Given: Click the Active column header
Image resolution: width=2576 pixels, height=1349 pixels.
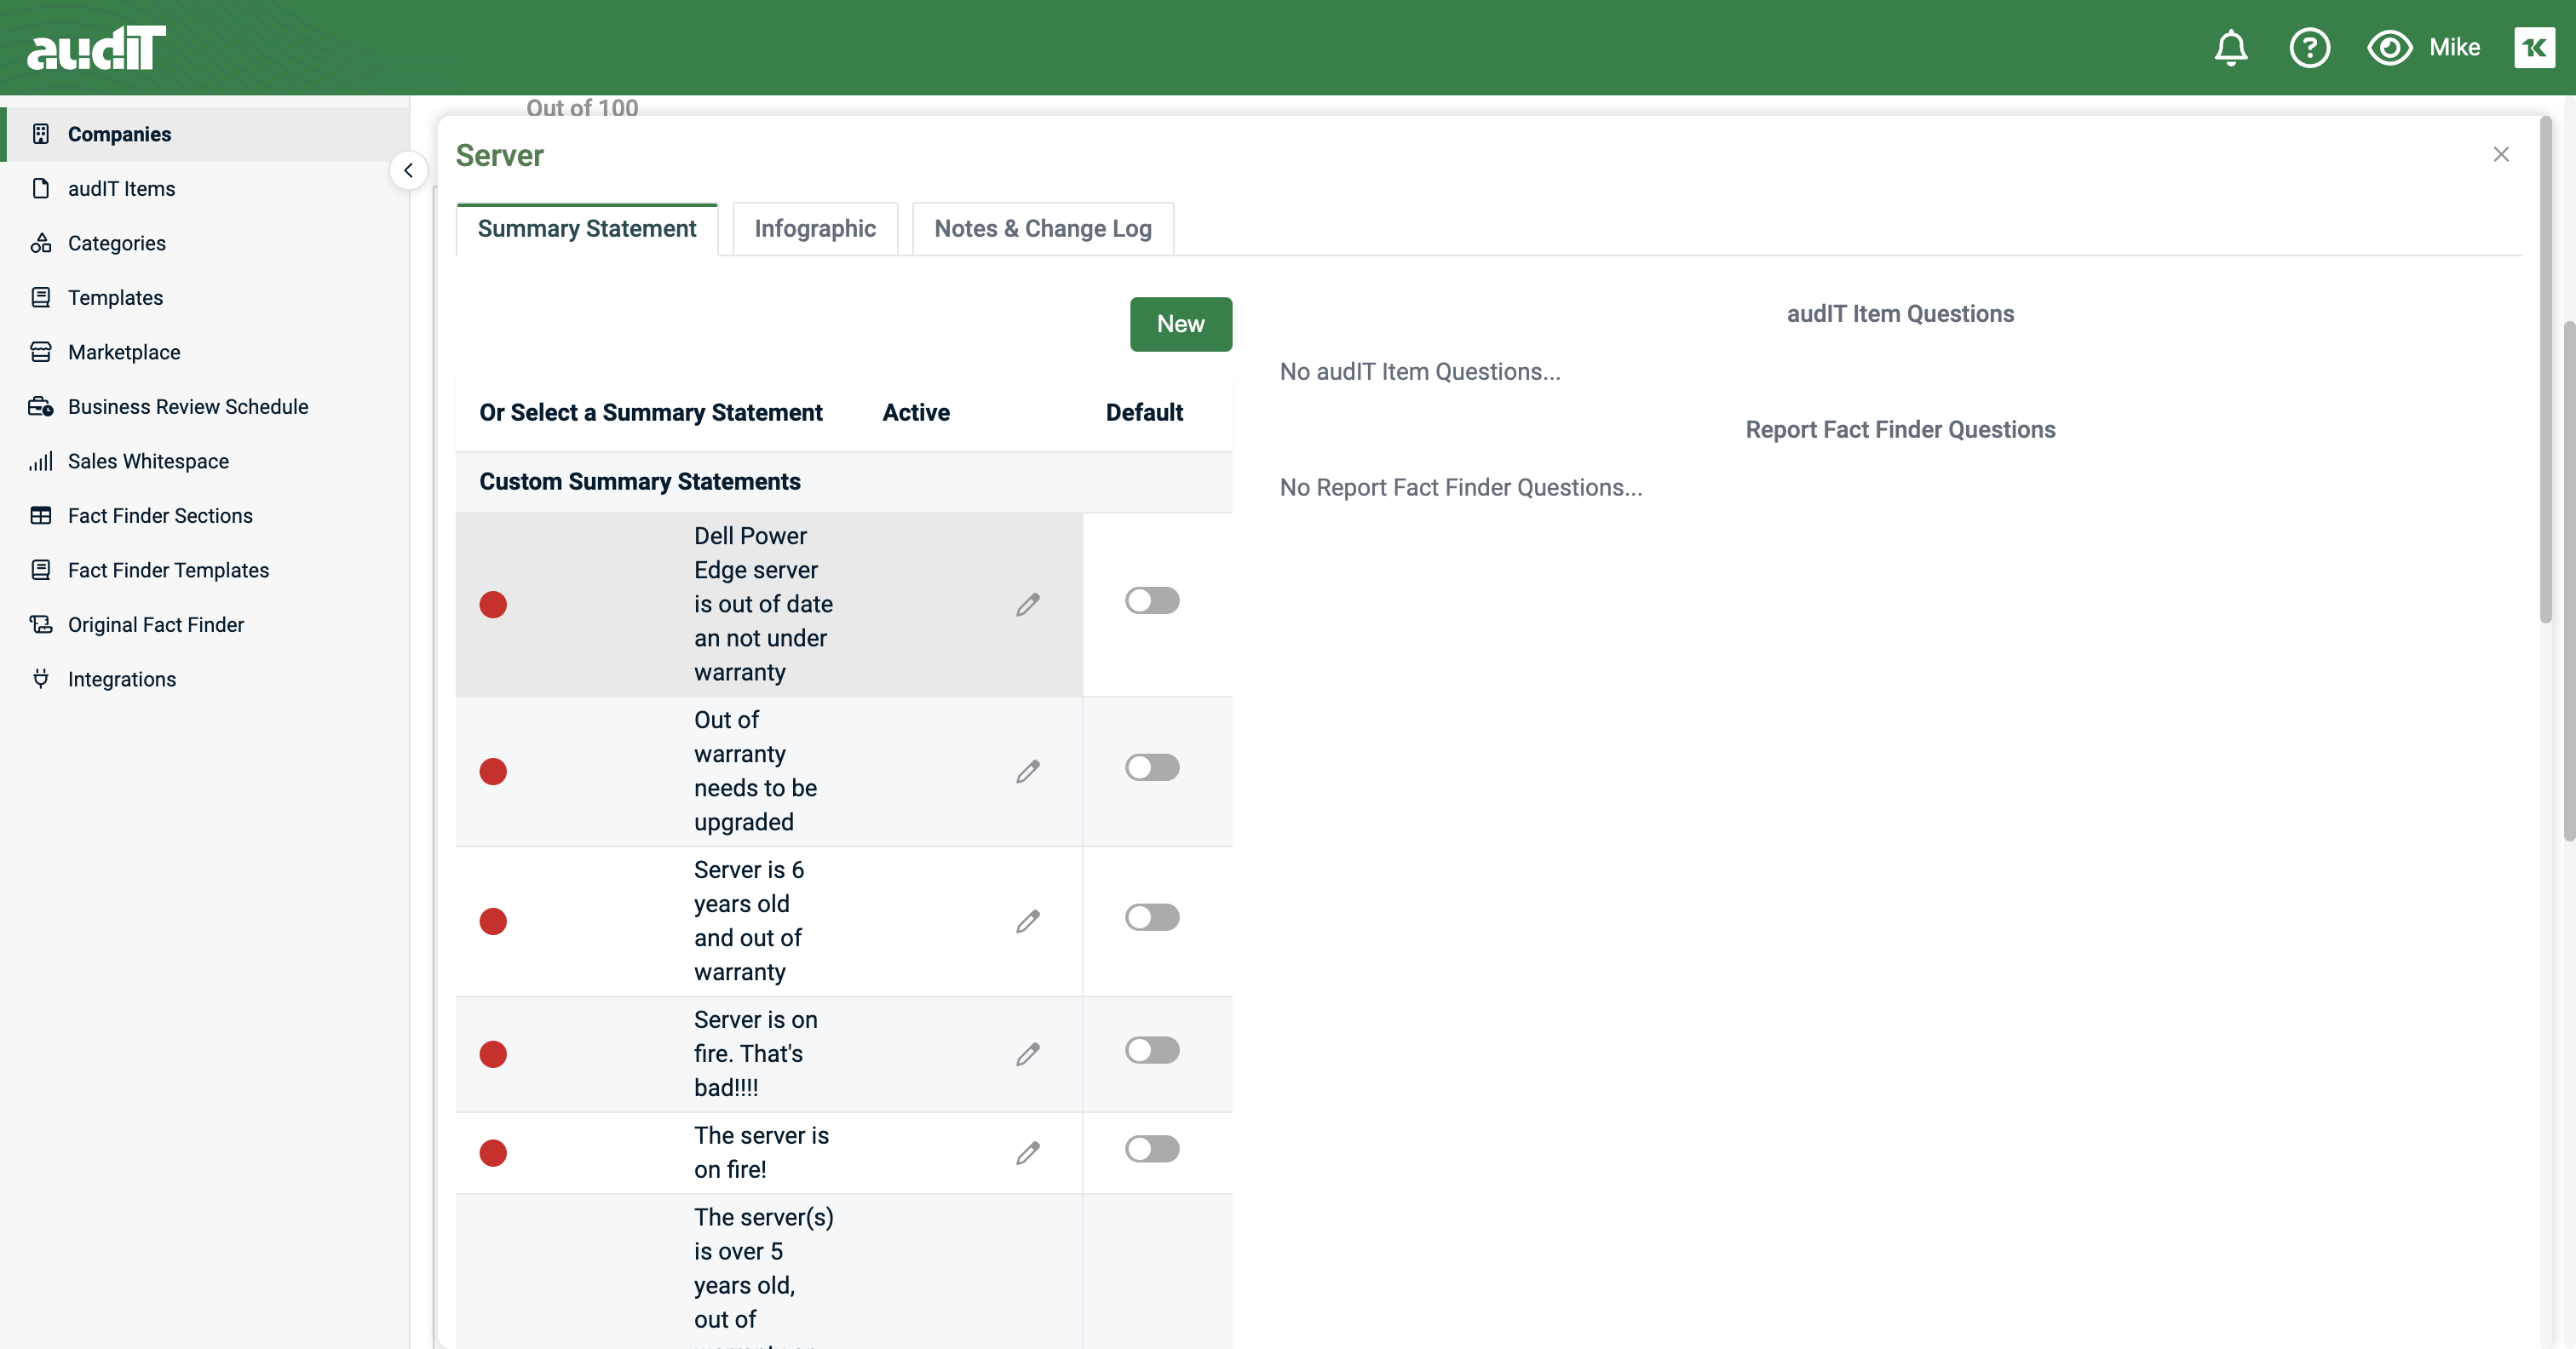Looking at the screenshot, I should tap(915, 412).
